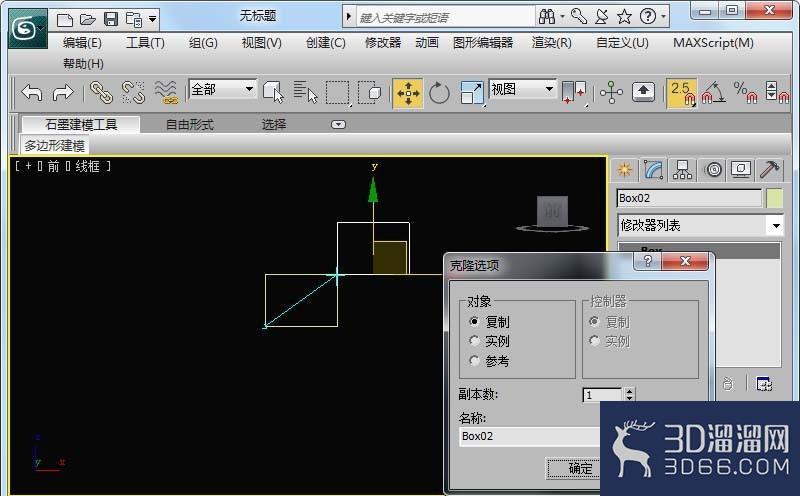
Task: Activate Bind to Space Warp tool
Action: coord(165,93)
